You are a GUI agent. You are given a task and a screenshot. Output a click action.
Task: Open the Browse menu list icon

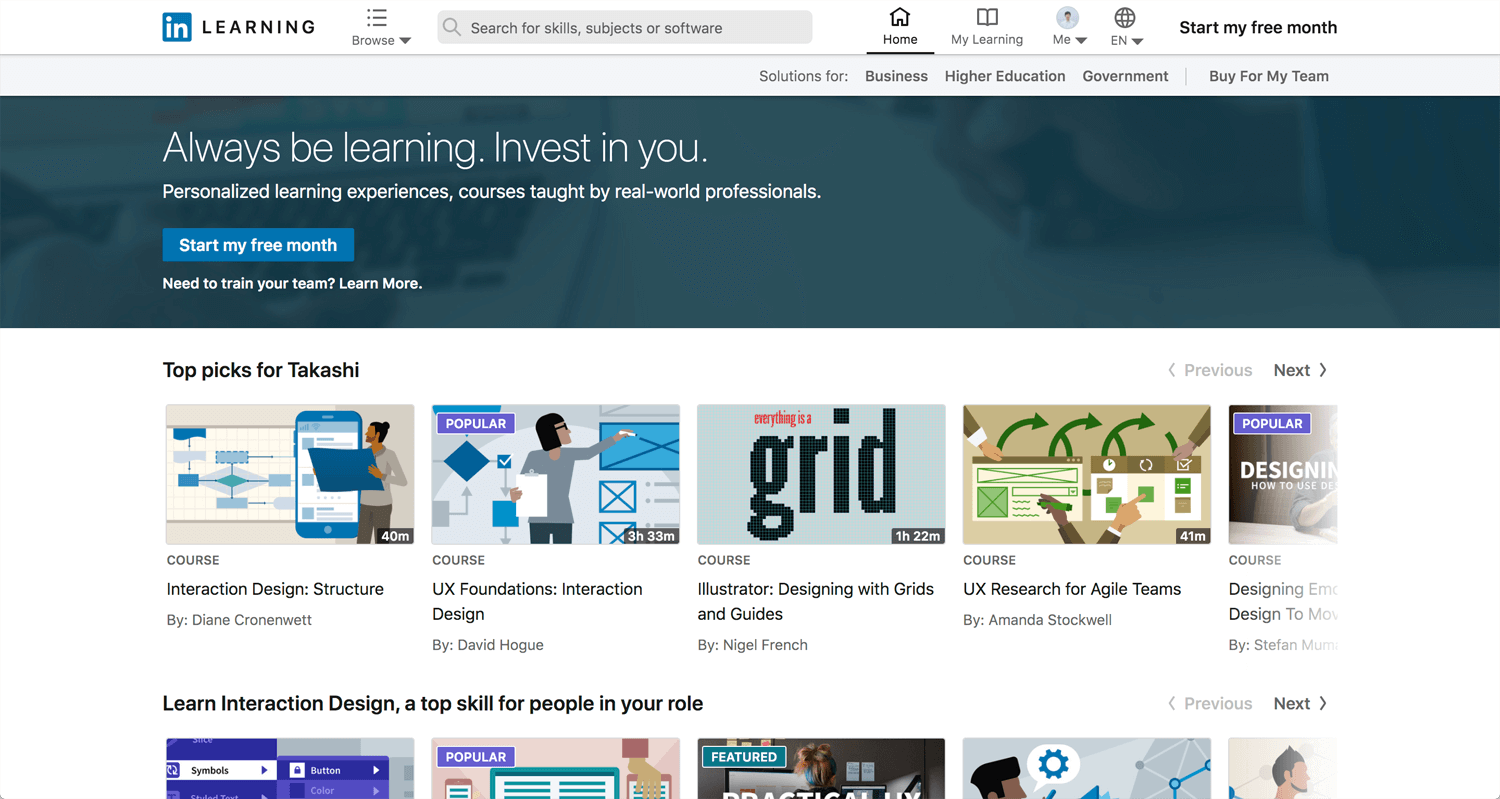coord(377,18)
